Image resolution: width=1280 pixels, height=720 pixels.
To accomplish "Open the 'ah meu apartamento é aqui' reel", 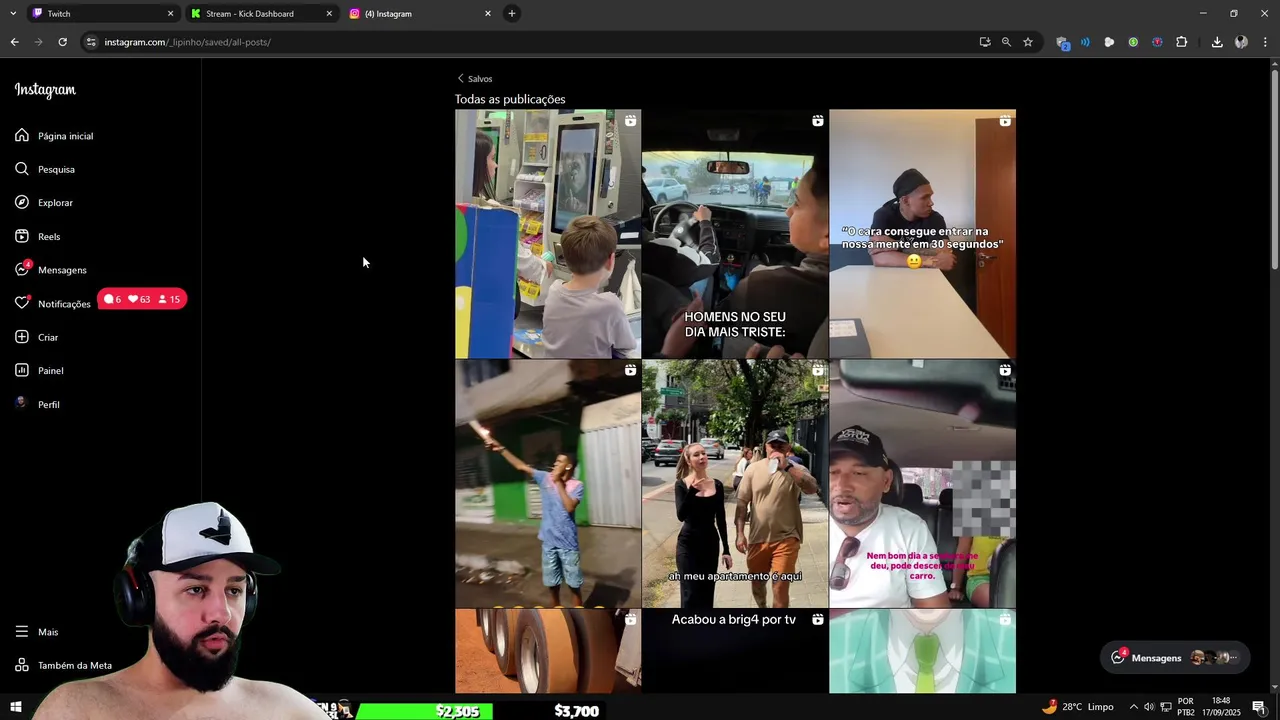I will point(735,484).
